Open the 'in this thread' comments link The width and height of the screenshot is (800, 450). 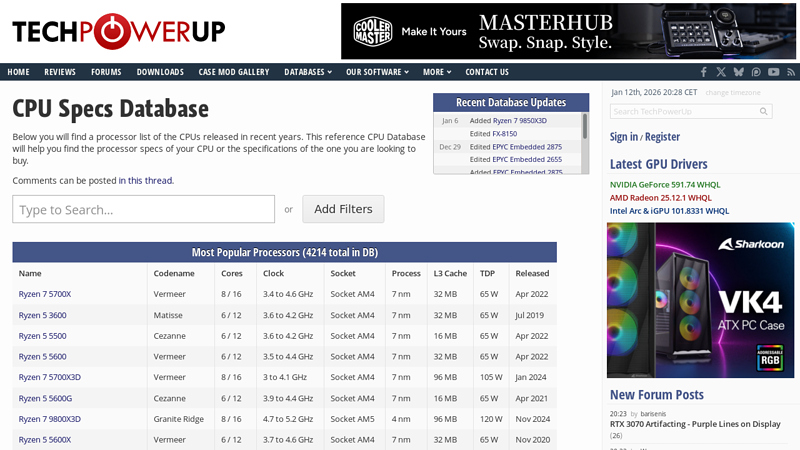pyautogui.click(x=145, y=181)
